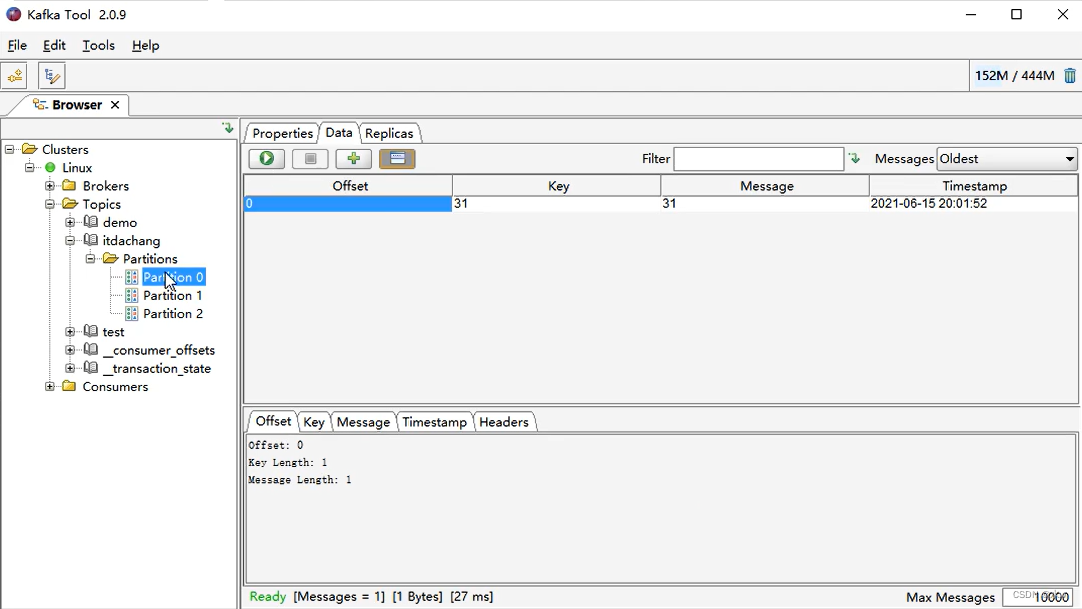Image resolution: width=1082 pixels, height=609 pixels.
Task: Click the green plus add message button
Action: click(353, 159)
